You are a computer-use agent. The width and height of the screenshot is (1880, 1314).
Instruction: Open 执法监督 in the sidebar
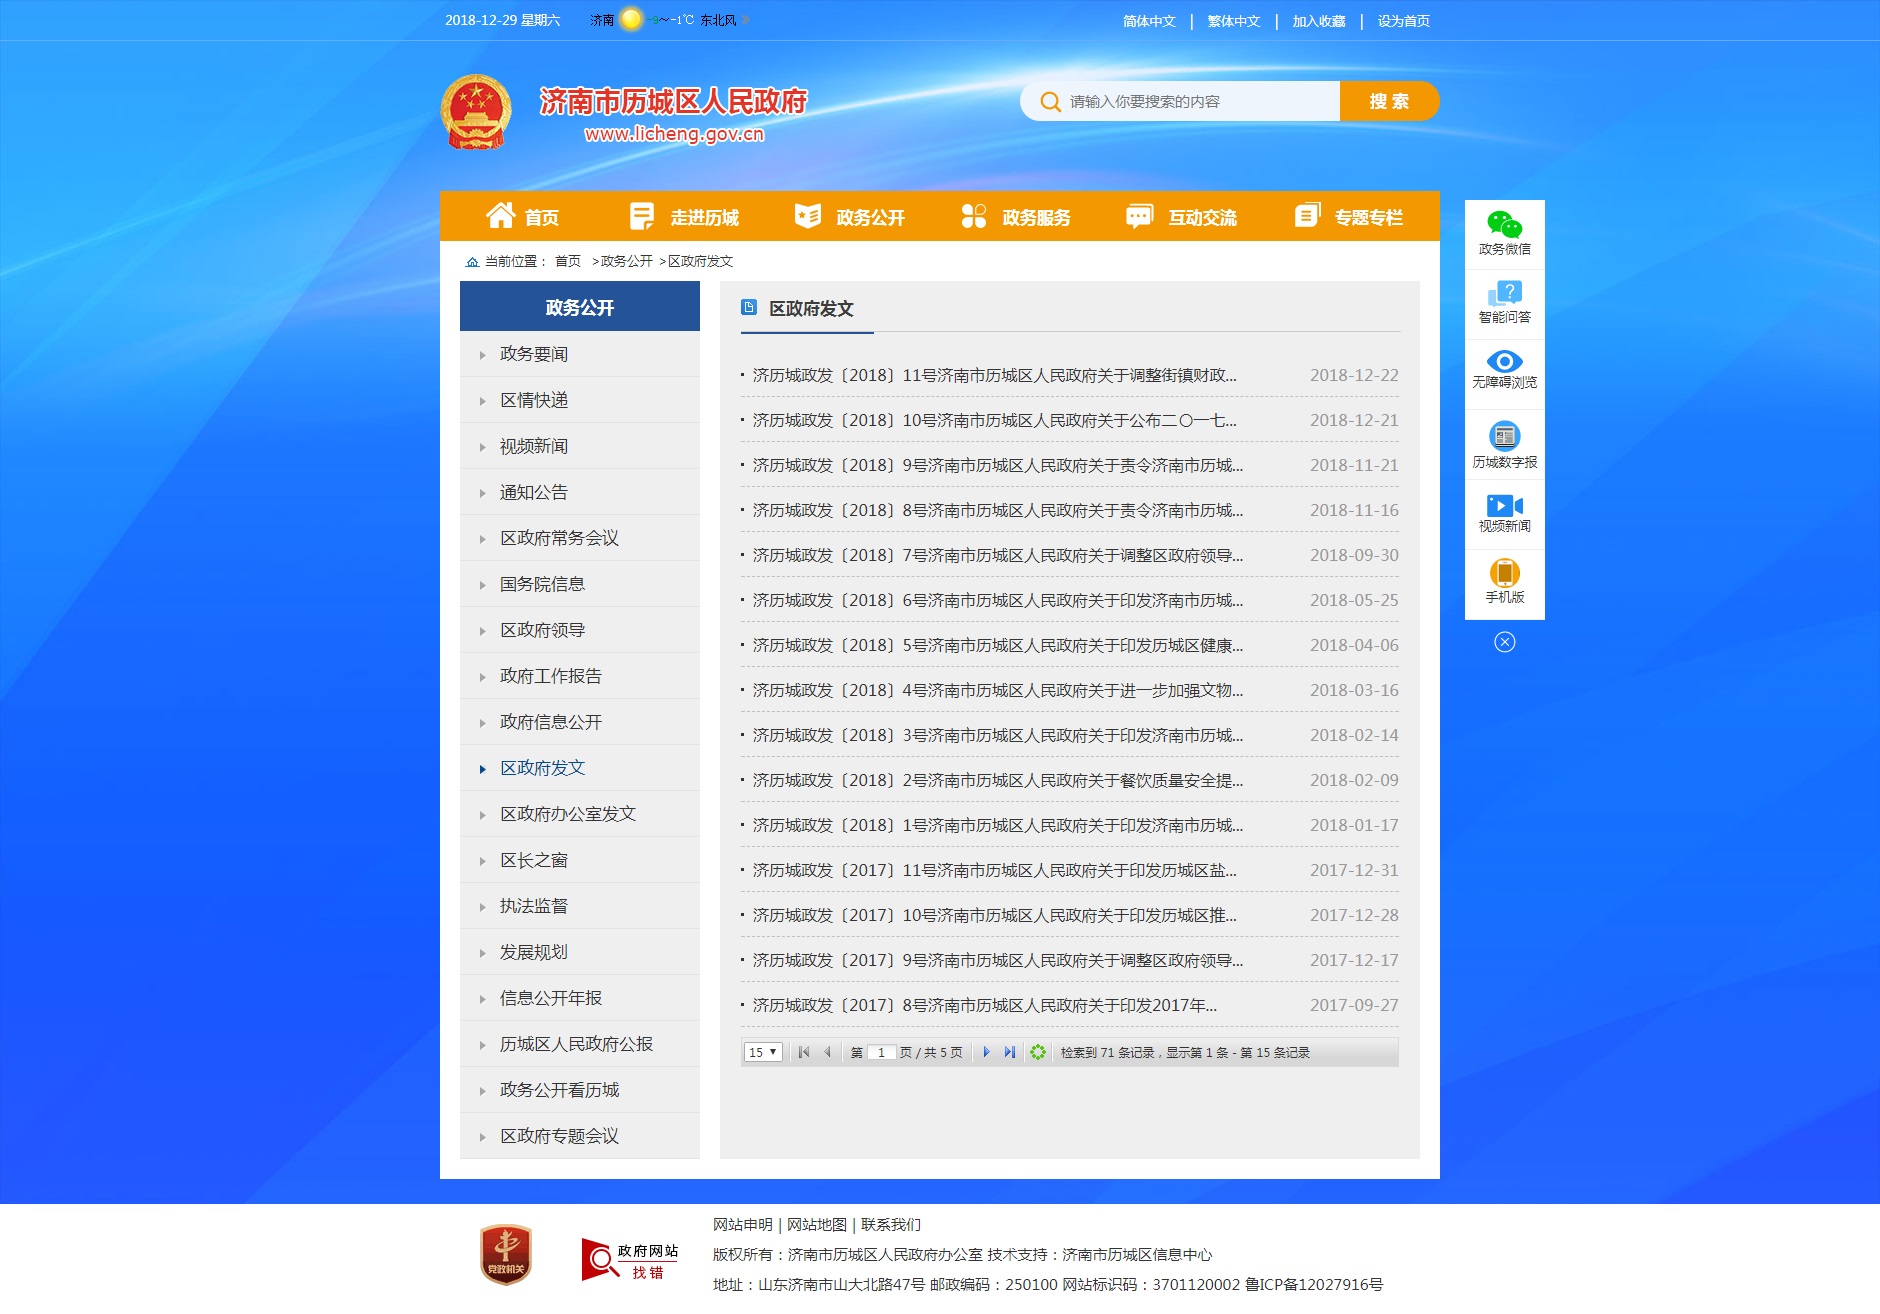(x=580, y=906)
